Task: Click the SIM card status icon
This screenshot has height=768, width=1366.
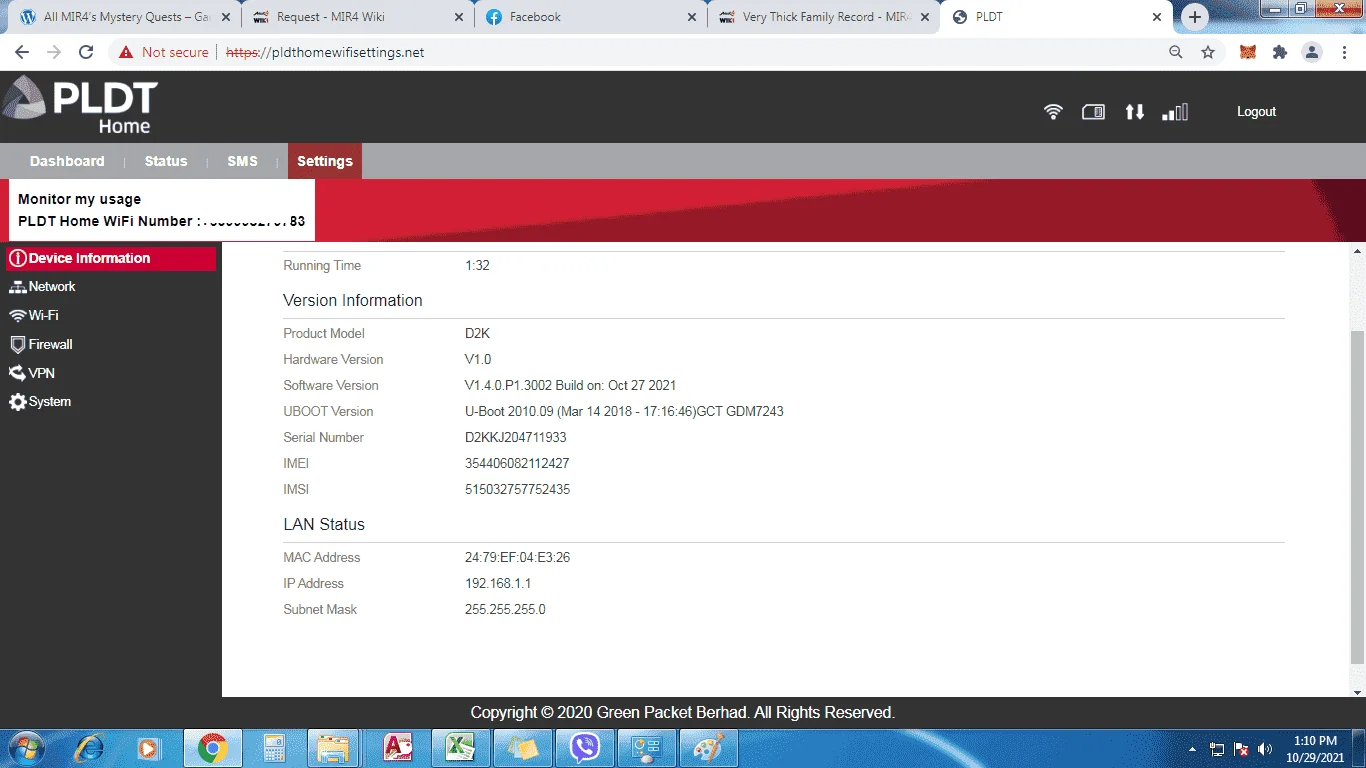Action: coord(1093,112)
